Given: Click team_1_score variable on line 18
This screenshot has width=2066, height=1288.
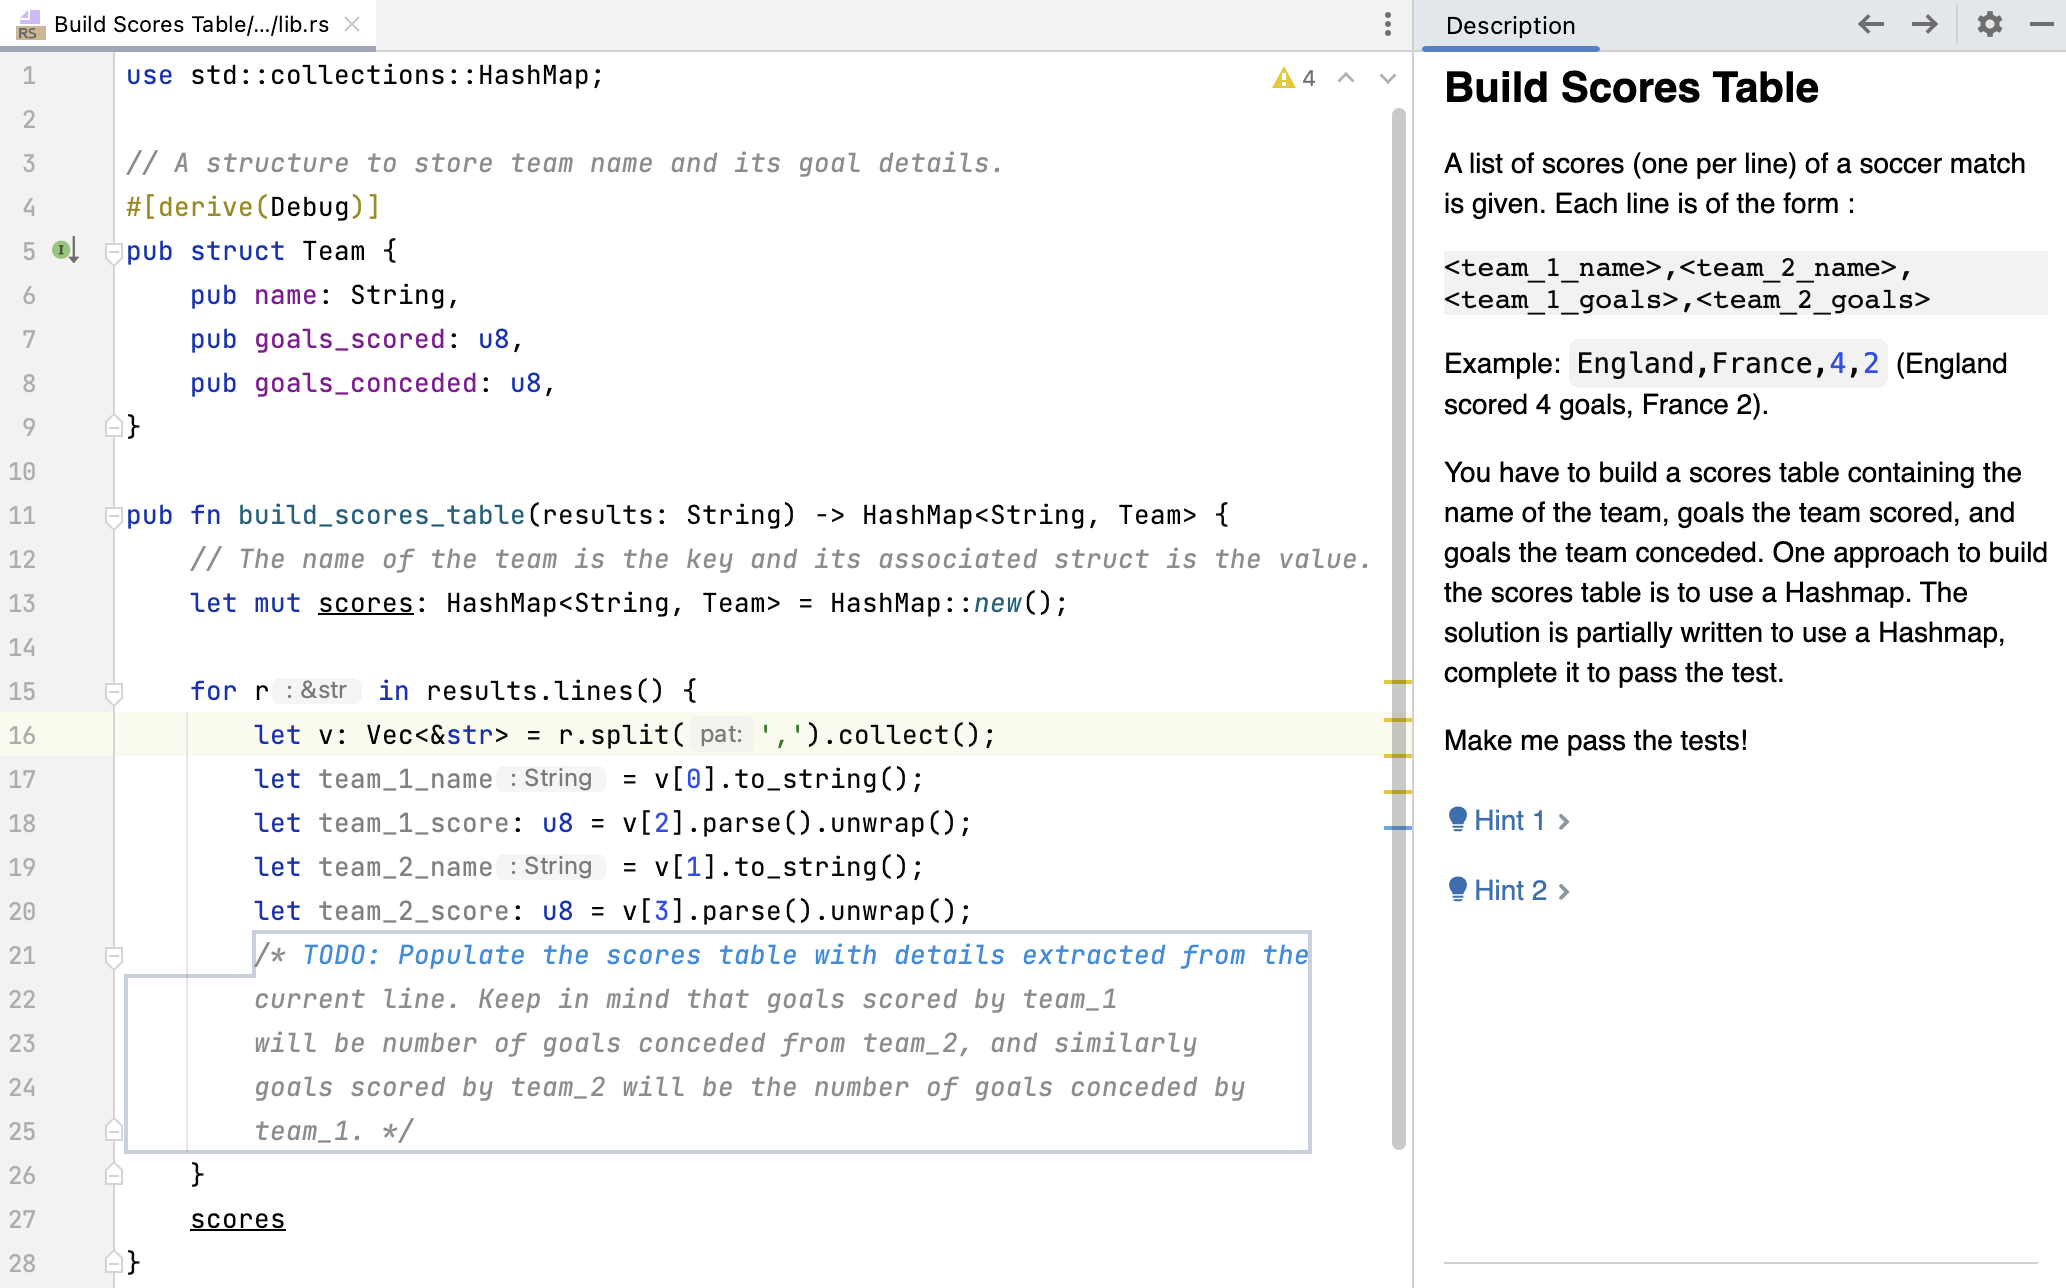Looking at the screenshot, I should coord(414,824).
